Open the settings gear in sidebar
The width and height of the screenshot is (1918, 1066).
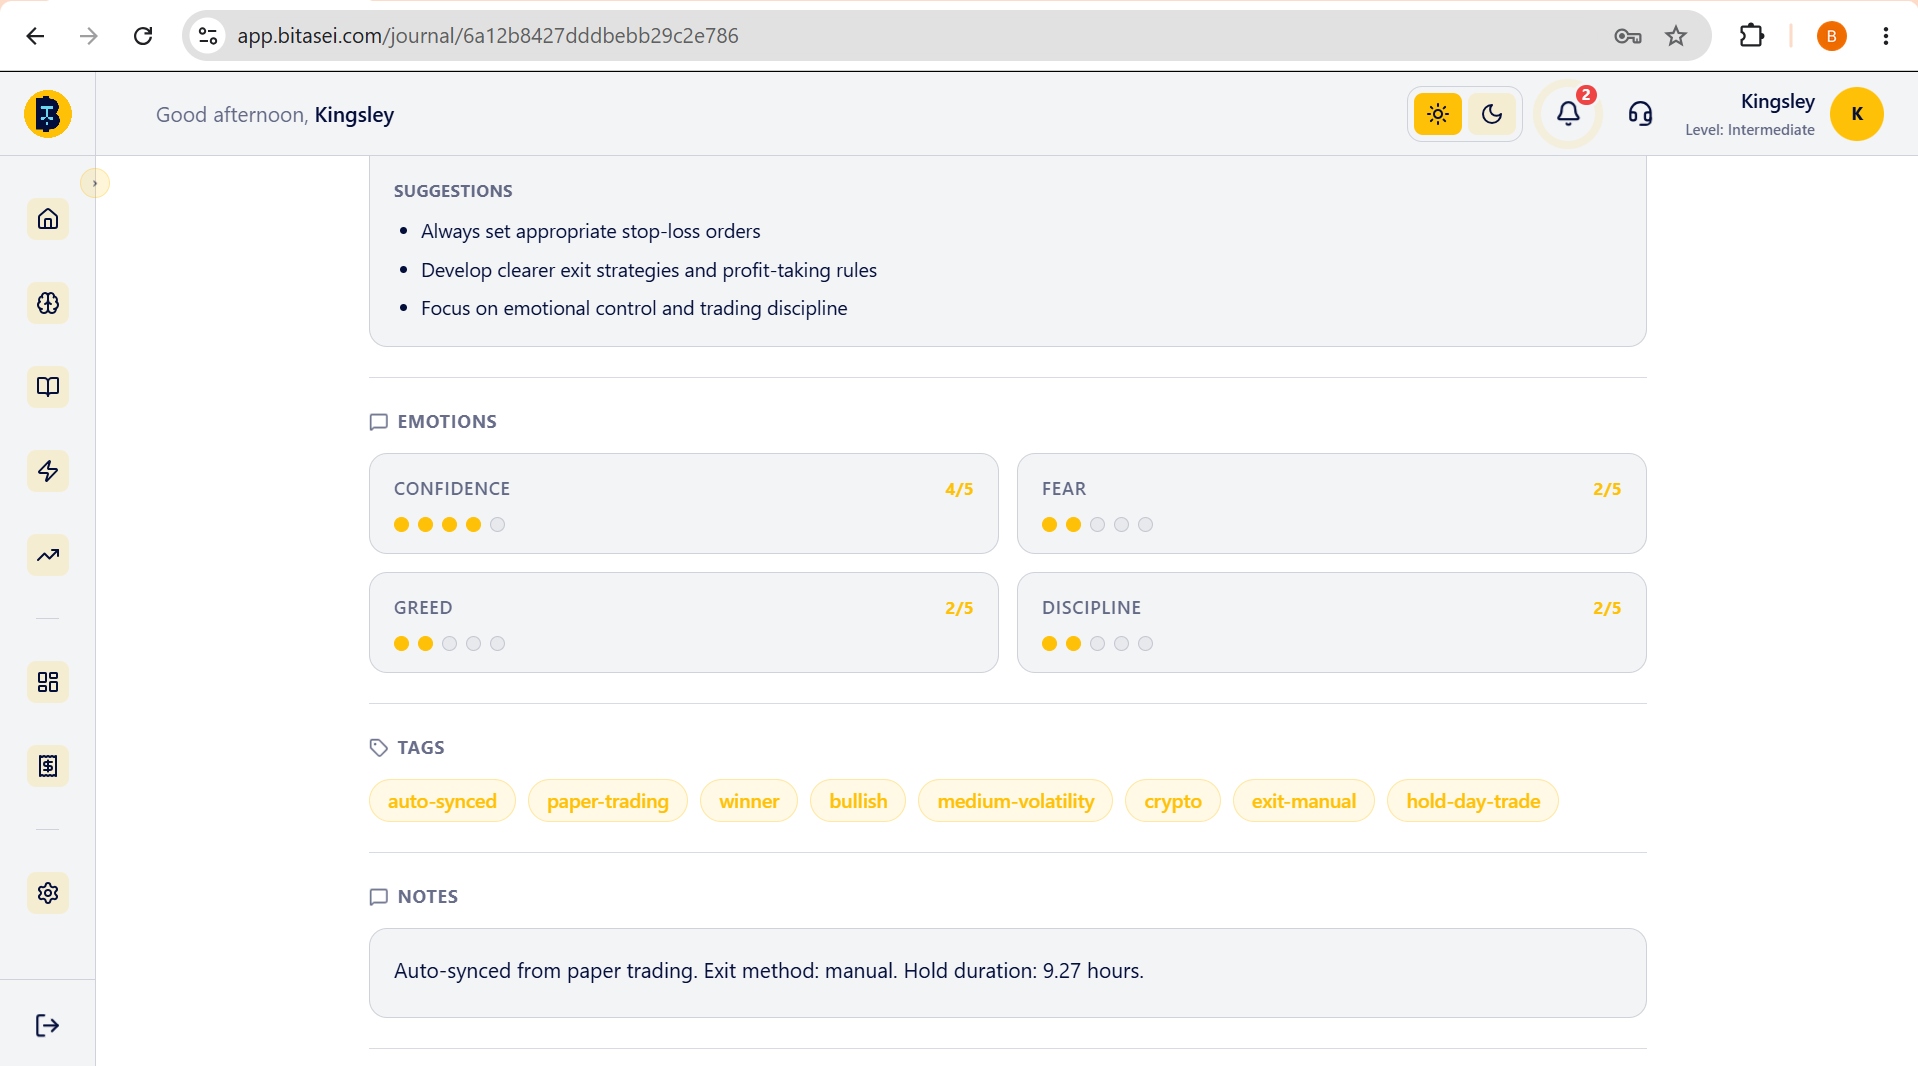coord(48,893)
